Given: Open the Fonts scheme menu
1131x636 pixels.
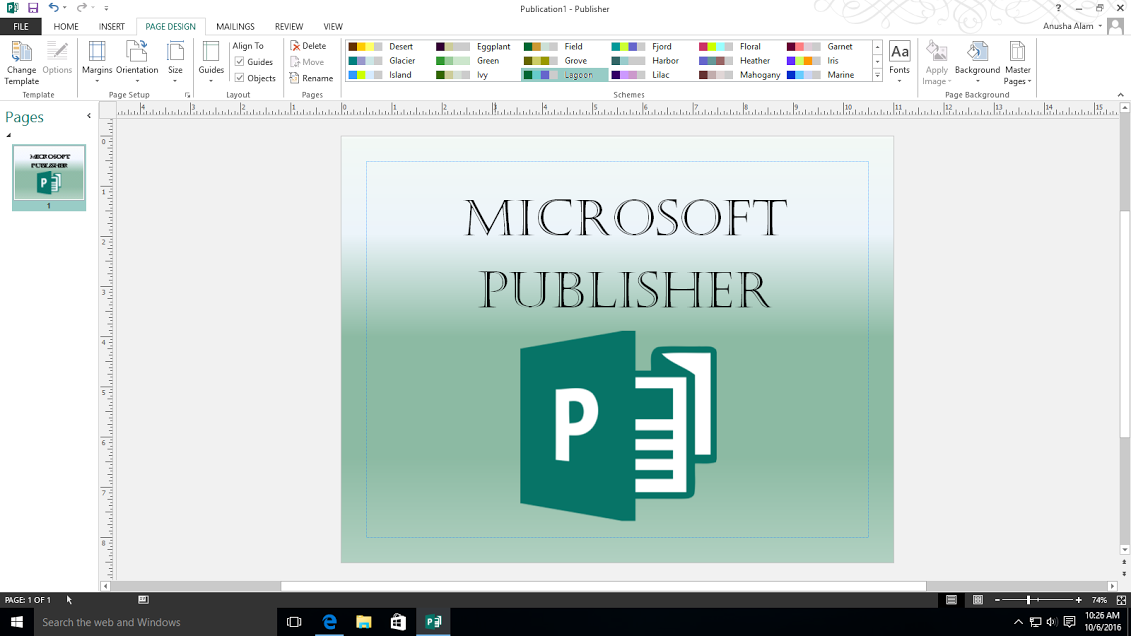Looking at the screenshot, I should click(x=899, y=63).
